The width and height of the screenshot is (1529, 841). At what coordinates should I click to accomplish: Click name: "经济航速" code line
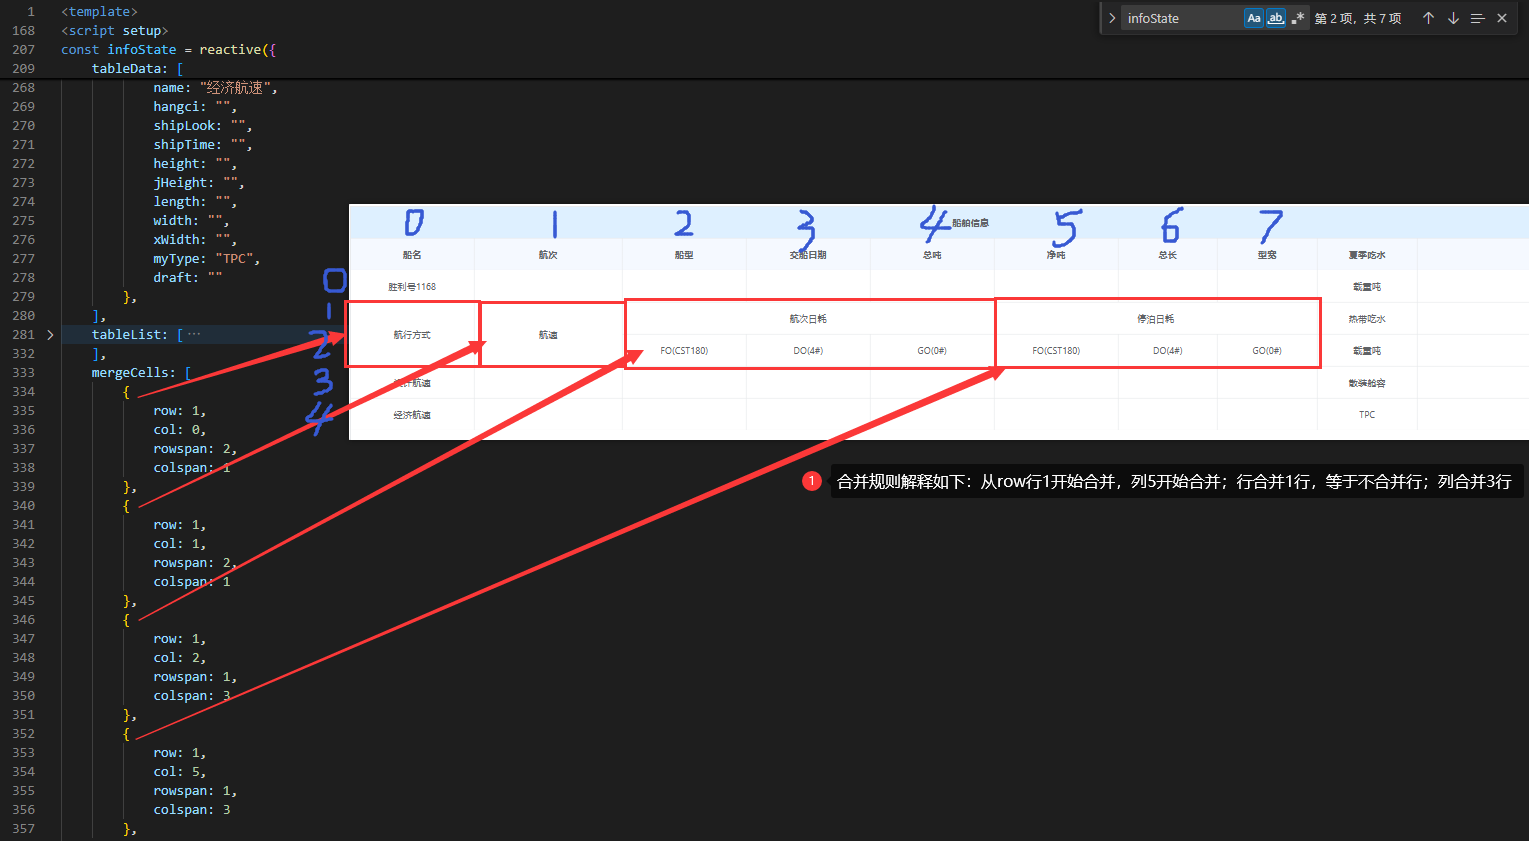pos(215,88)
